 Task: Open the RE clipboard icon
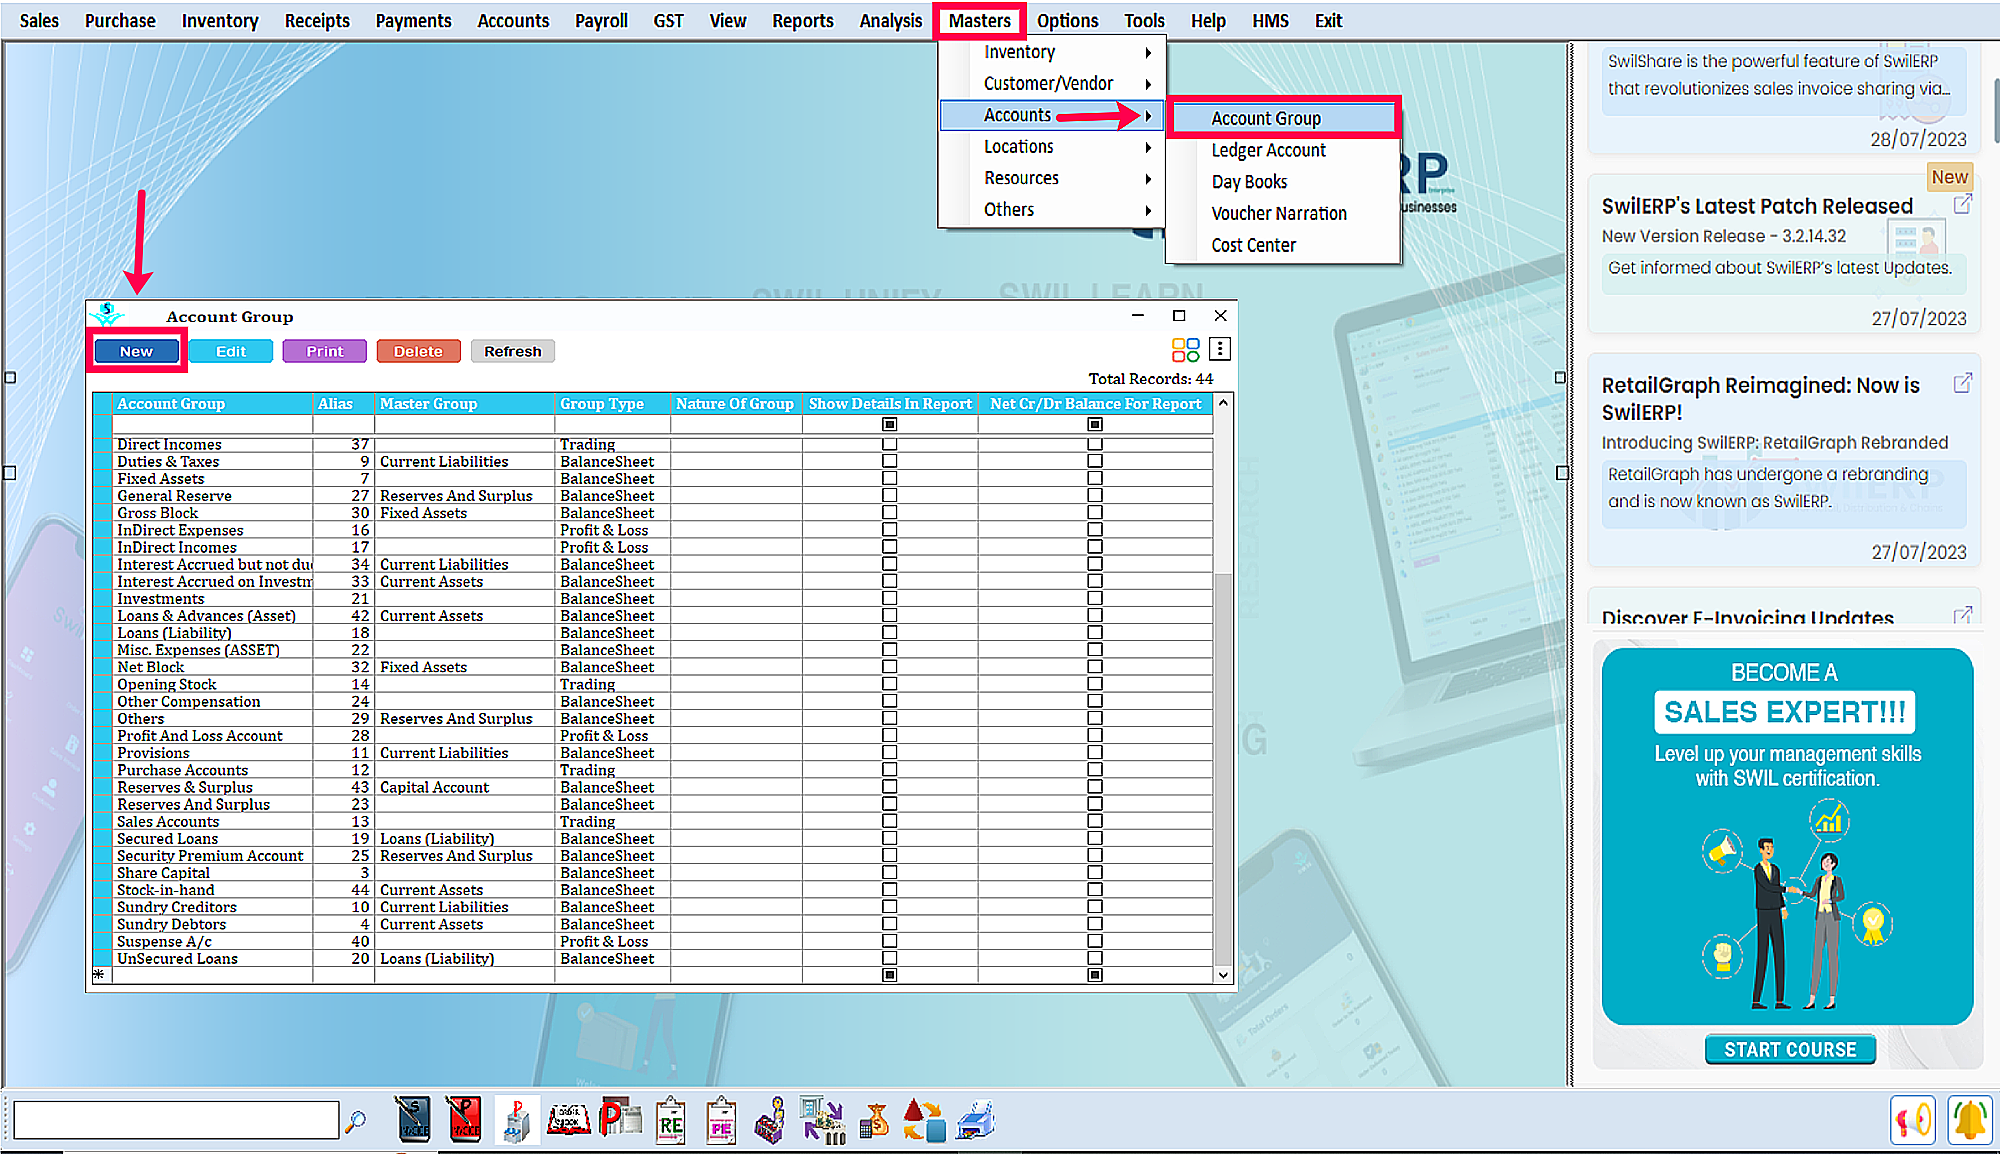tap(671, 1120)
